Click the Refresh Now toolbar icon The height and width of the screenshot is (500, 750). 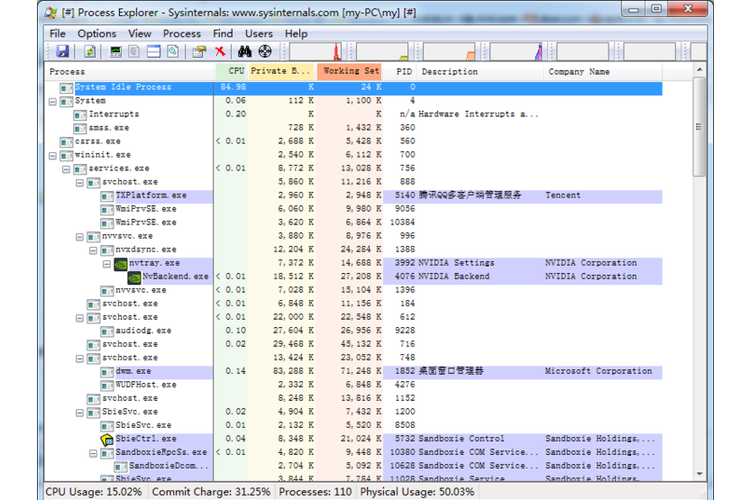point(90,51)
